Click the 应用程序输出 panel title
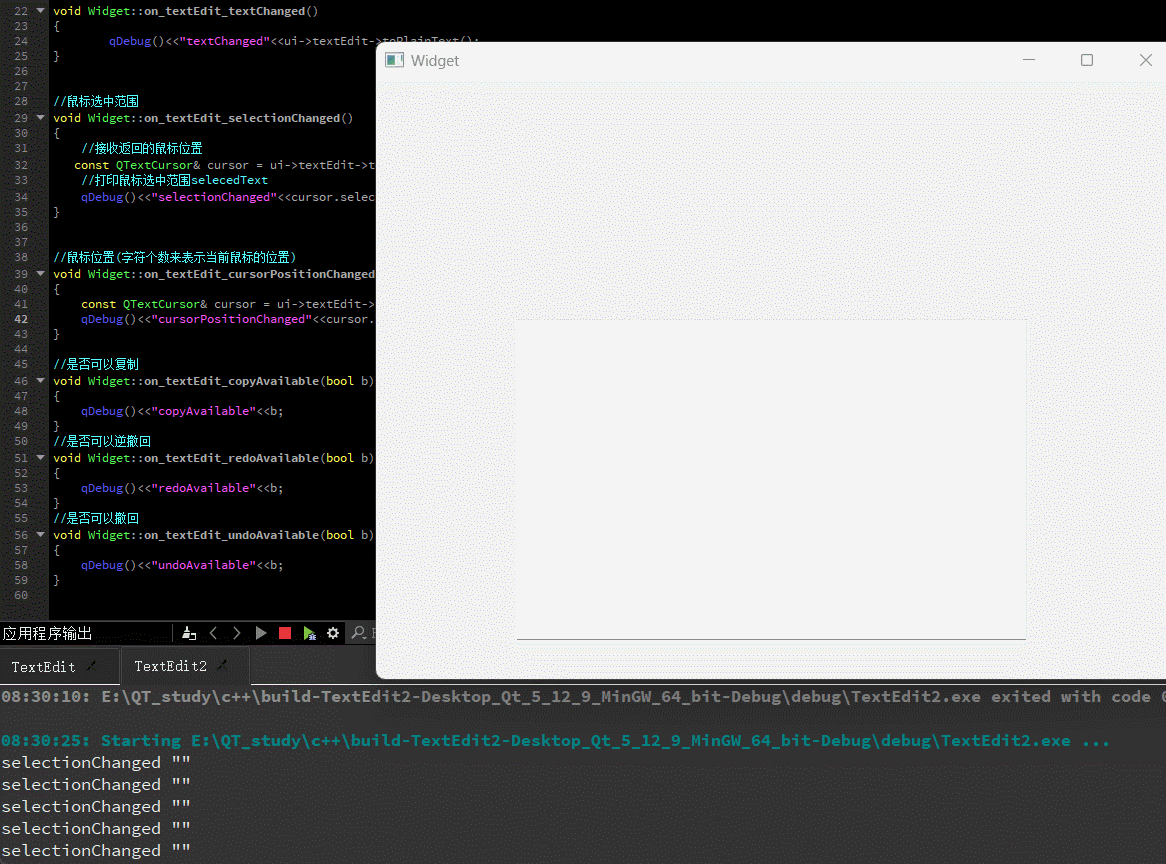The height and width of the screenshot is (864, 1166). click(47, 634)
